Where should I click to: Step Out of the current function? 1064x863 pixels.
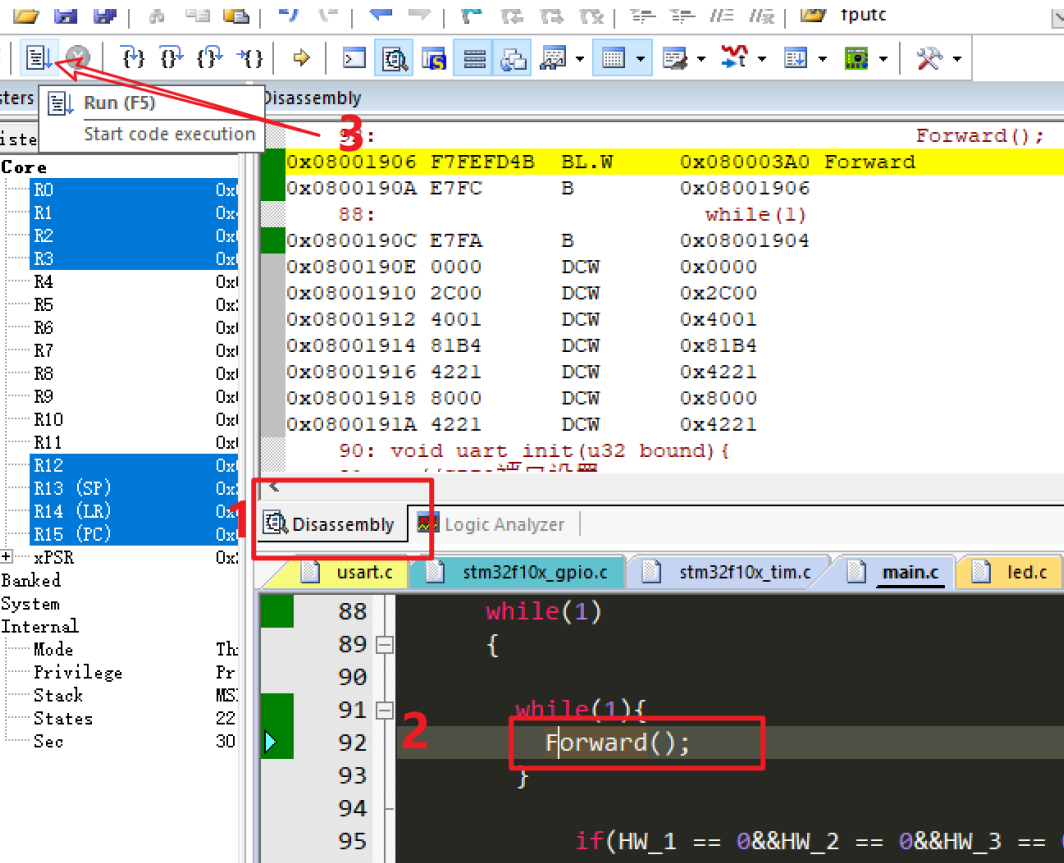pyautogui.click(x=210, y=58)
